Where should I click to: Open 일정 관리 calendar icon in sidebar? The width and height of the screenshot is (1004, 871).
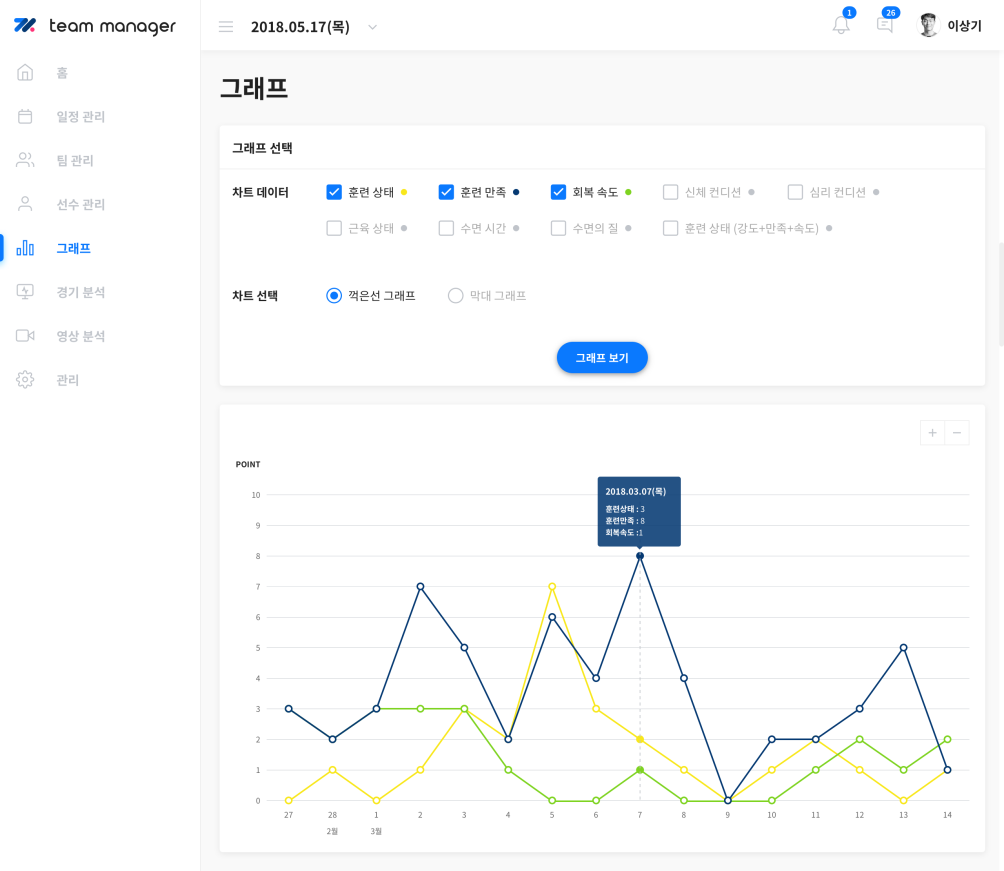(25, 116)
